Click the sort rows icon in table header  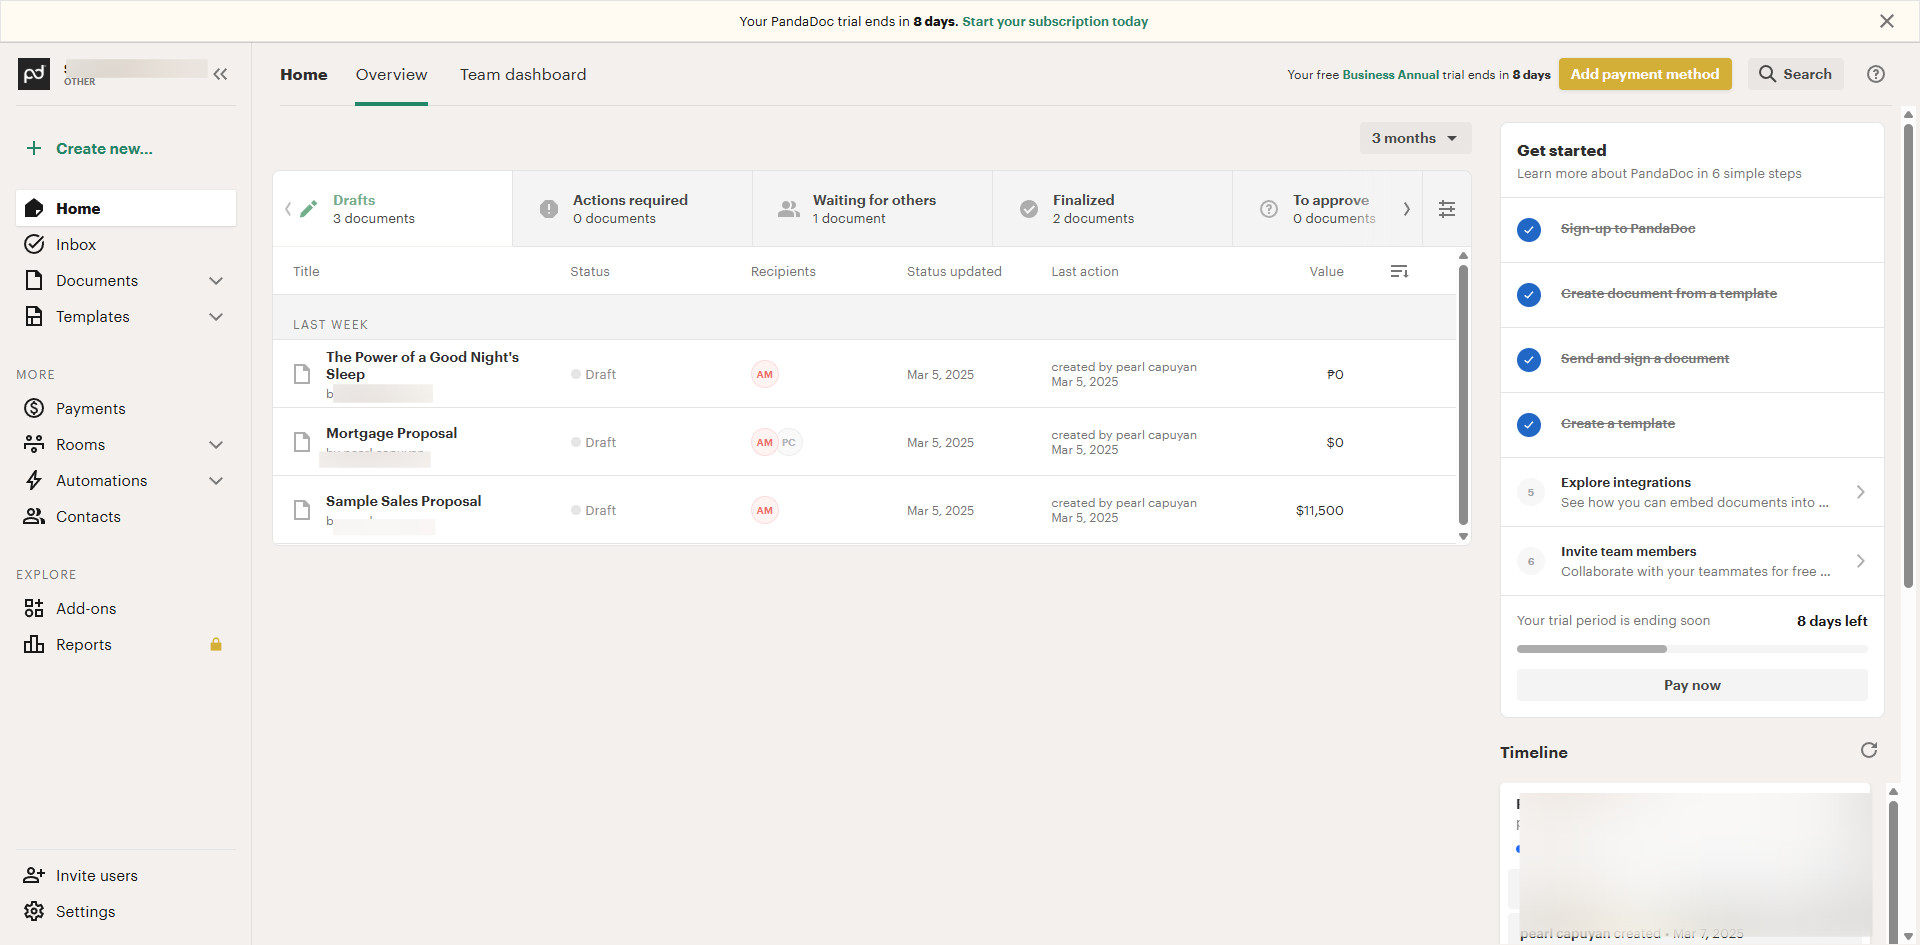click(1399, 272)
